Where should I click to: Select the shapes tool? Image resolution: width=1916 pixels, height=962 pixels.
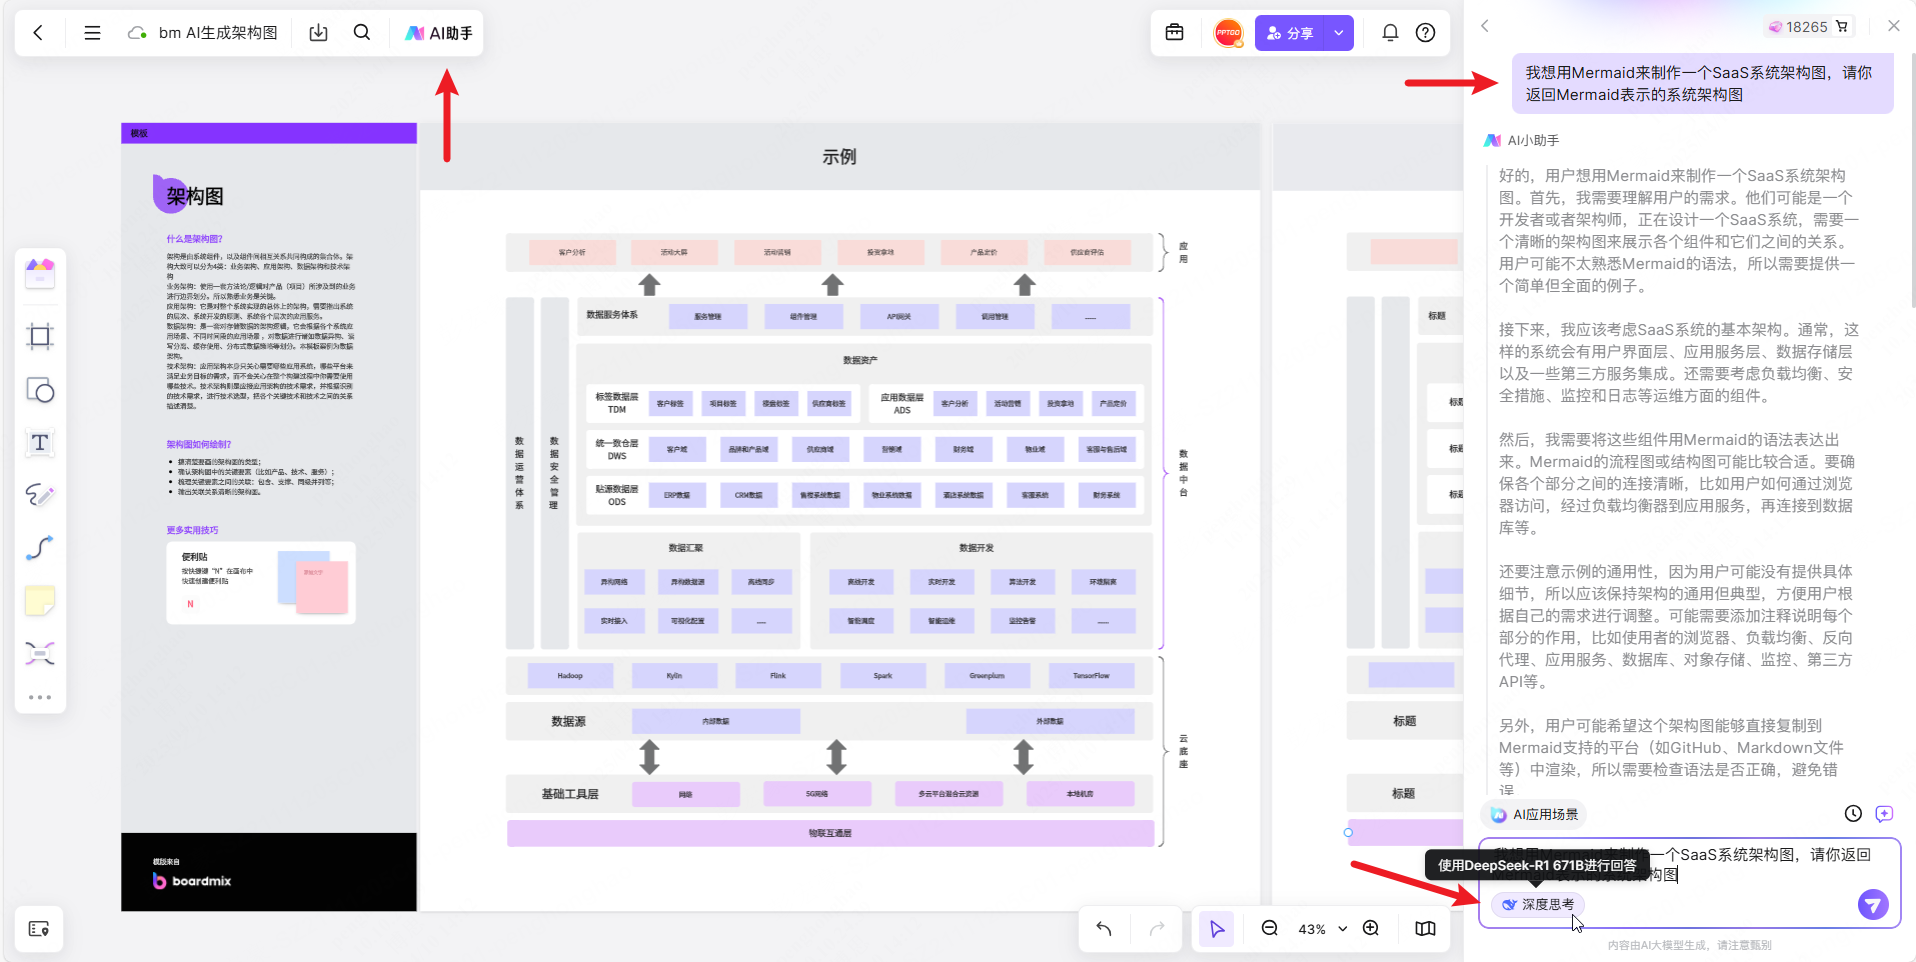coord(40,390)
